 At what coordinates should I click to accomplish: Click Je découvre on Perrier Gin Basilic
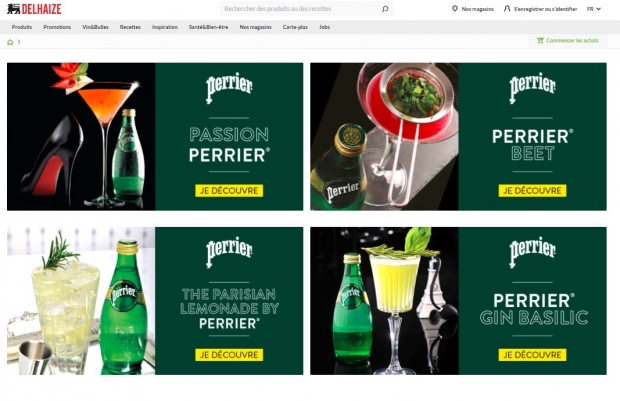coord(532,355)
